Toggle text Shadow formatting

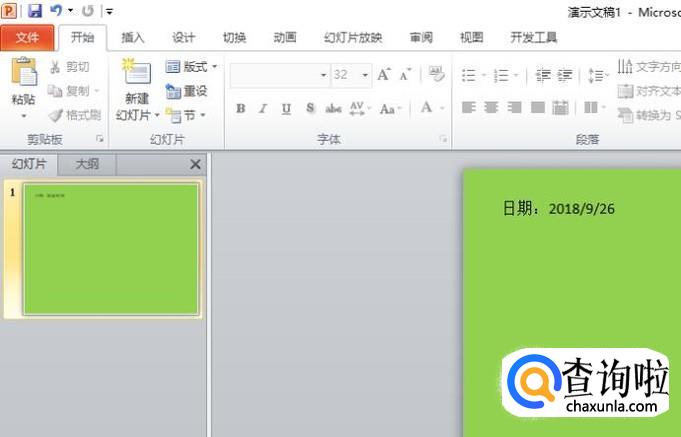310,108
